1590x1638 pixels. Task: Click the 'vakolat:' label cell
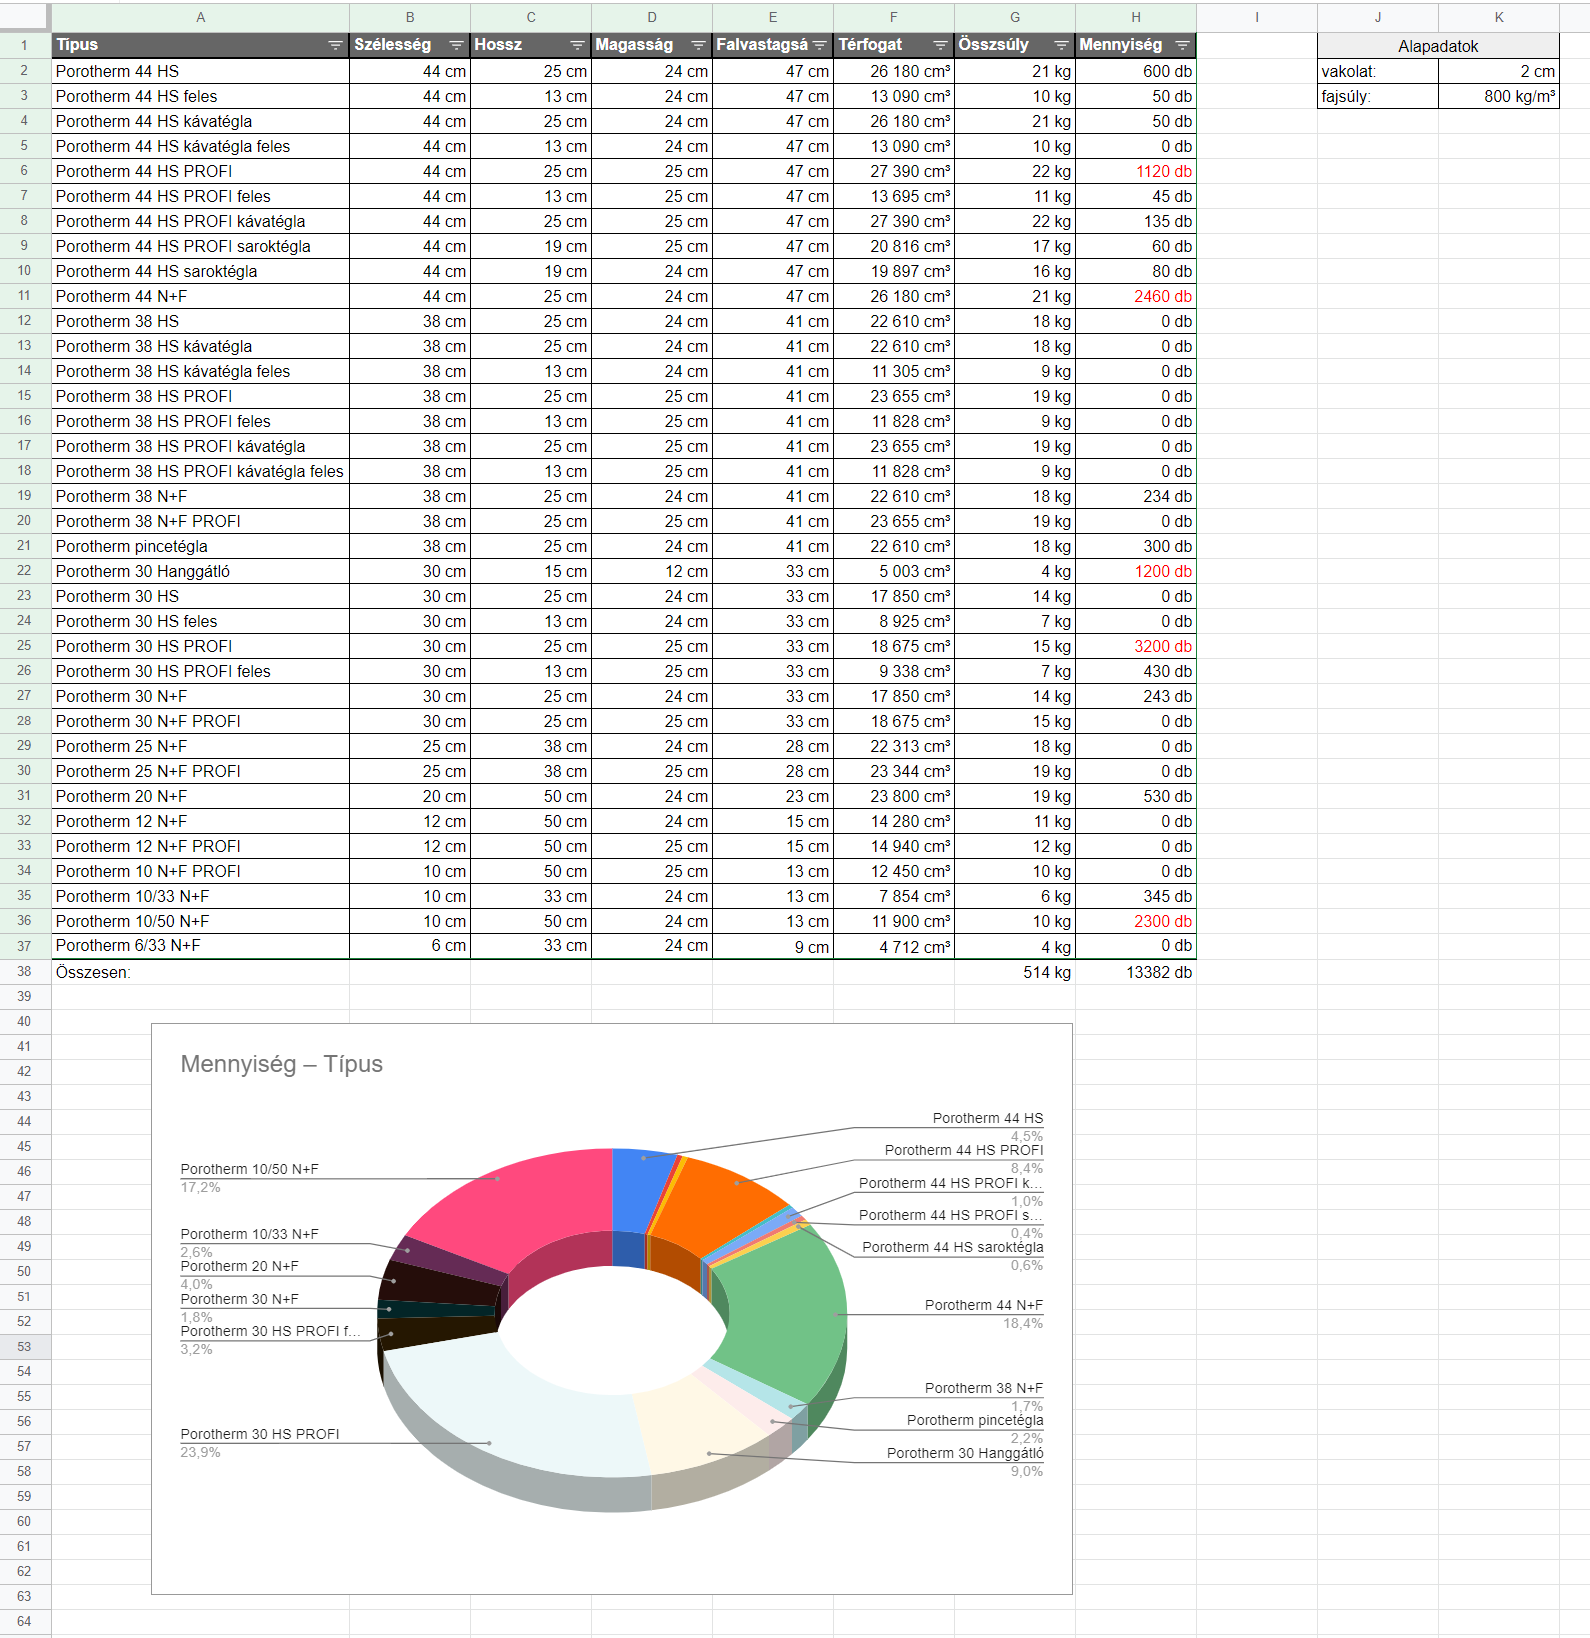[x=1378, y=71]
